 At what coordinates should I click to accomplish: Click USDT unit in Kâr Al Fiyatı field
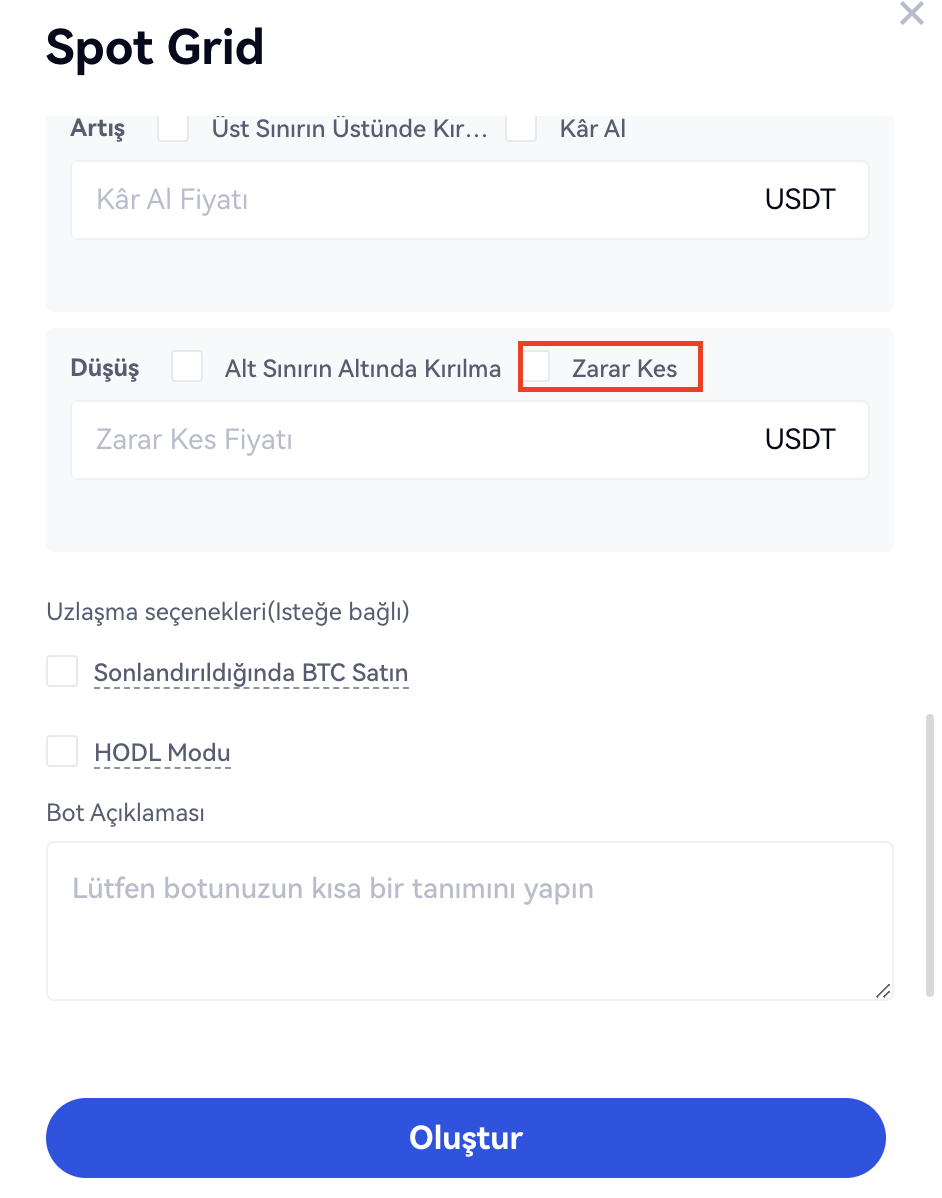click(800, 199)
